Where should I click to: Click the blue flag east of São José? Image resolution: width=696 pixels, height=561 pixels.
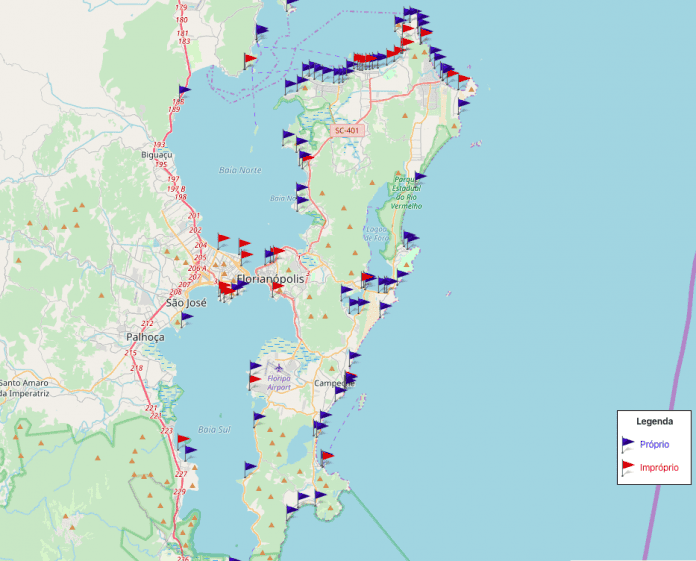[186, 318]
